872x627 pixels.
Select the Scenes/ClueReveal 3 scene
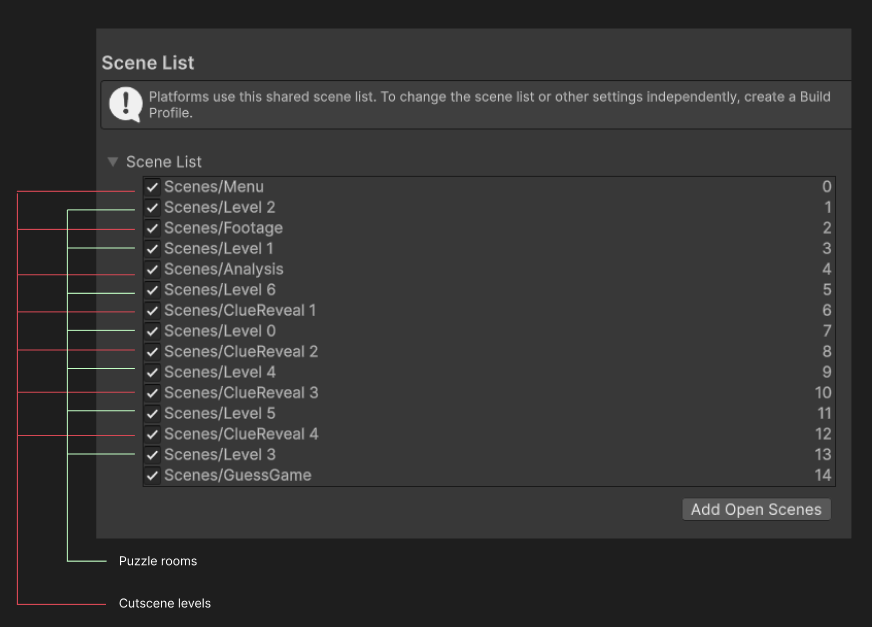pos(241,393)
